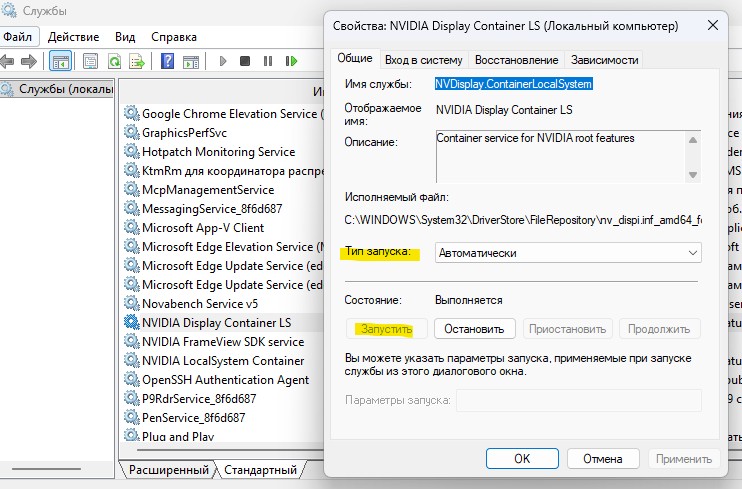This screenshot has height=489, width=742.
Task: Click the OK button
Action: (x=522, y=459)
